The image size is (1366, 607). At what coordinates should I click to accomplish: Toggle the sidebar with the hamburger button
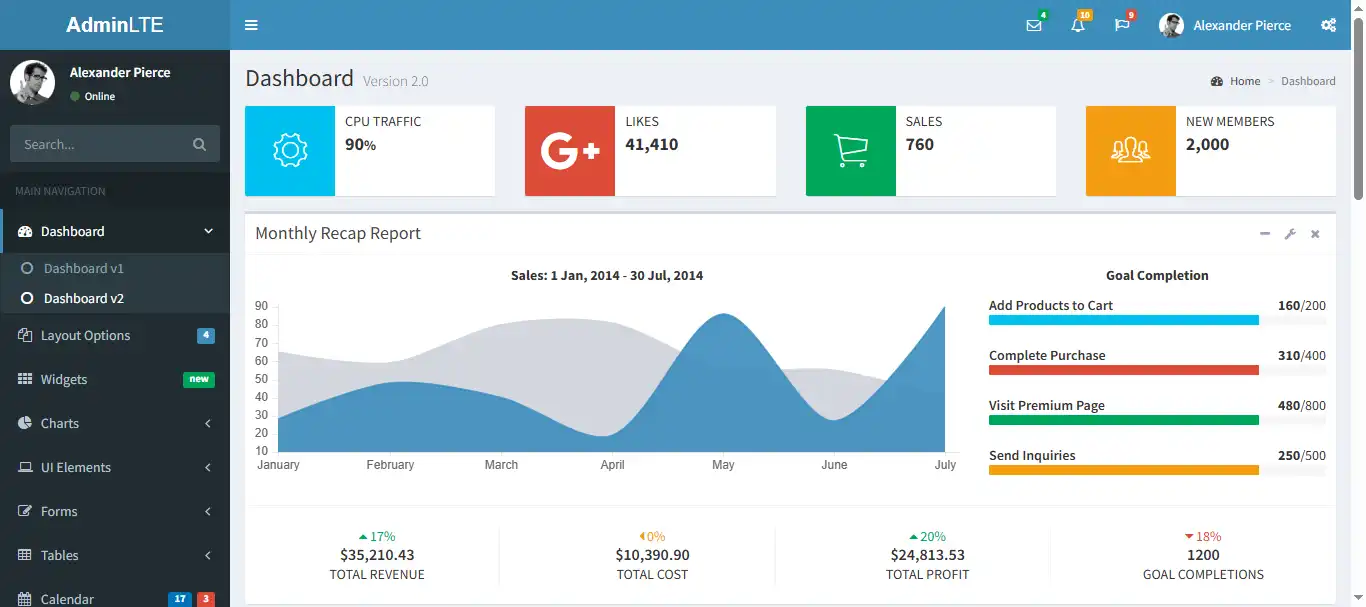click(x=250, y=25)
